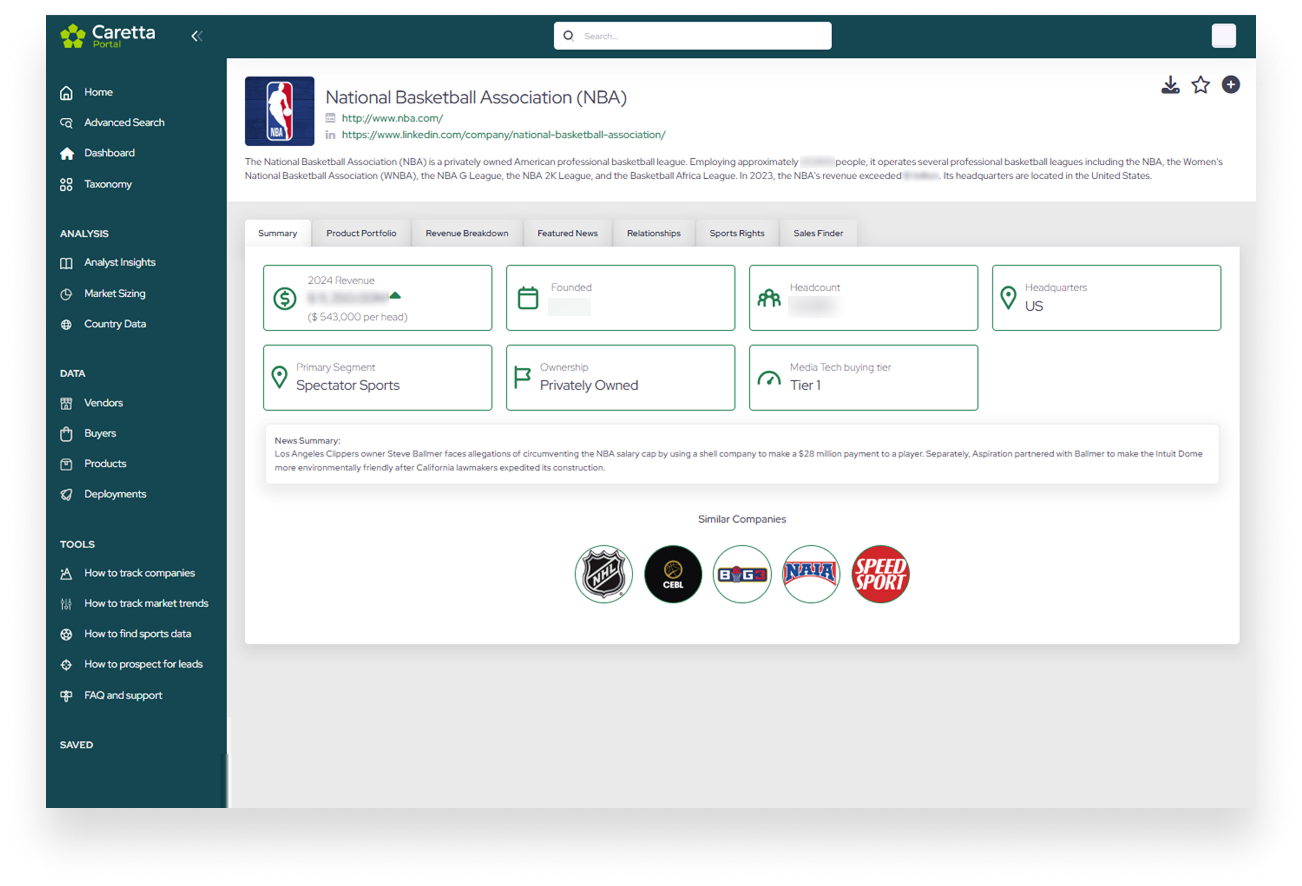Click the 'Tier 1' buying tier value
1302x886 pixels.
(x=805, y=385)
